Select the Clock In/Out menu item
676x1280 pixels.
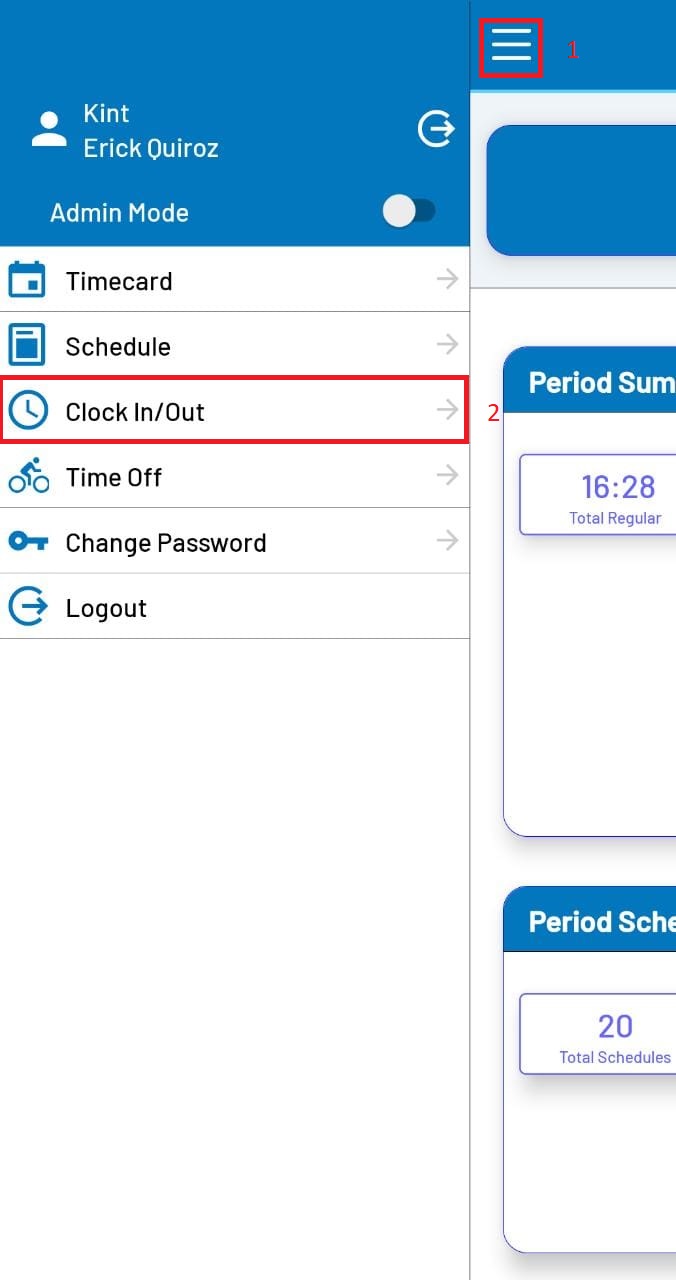(x=135, y=412)
